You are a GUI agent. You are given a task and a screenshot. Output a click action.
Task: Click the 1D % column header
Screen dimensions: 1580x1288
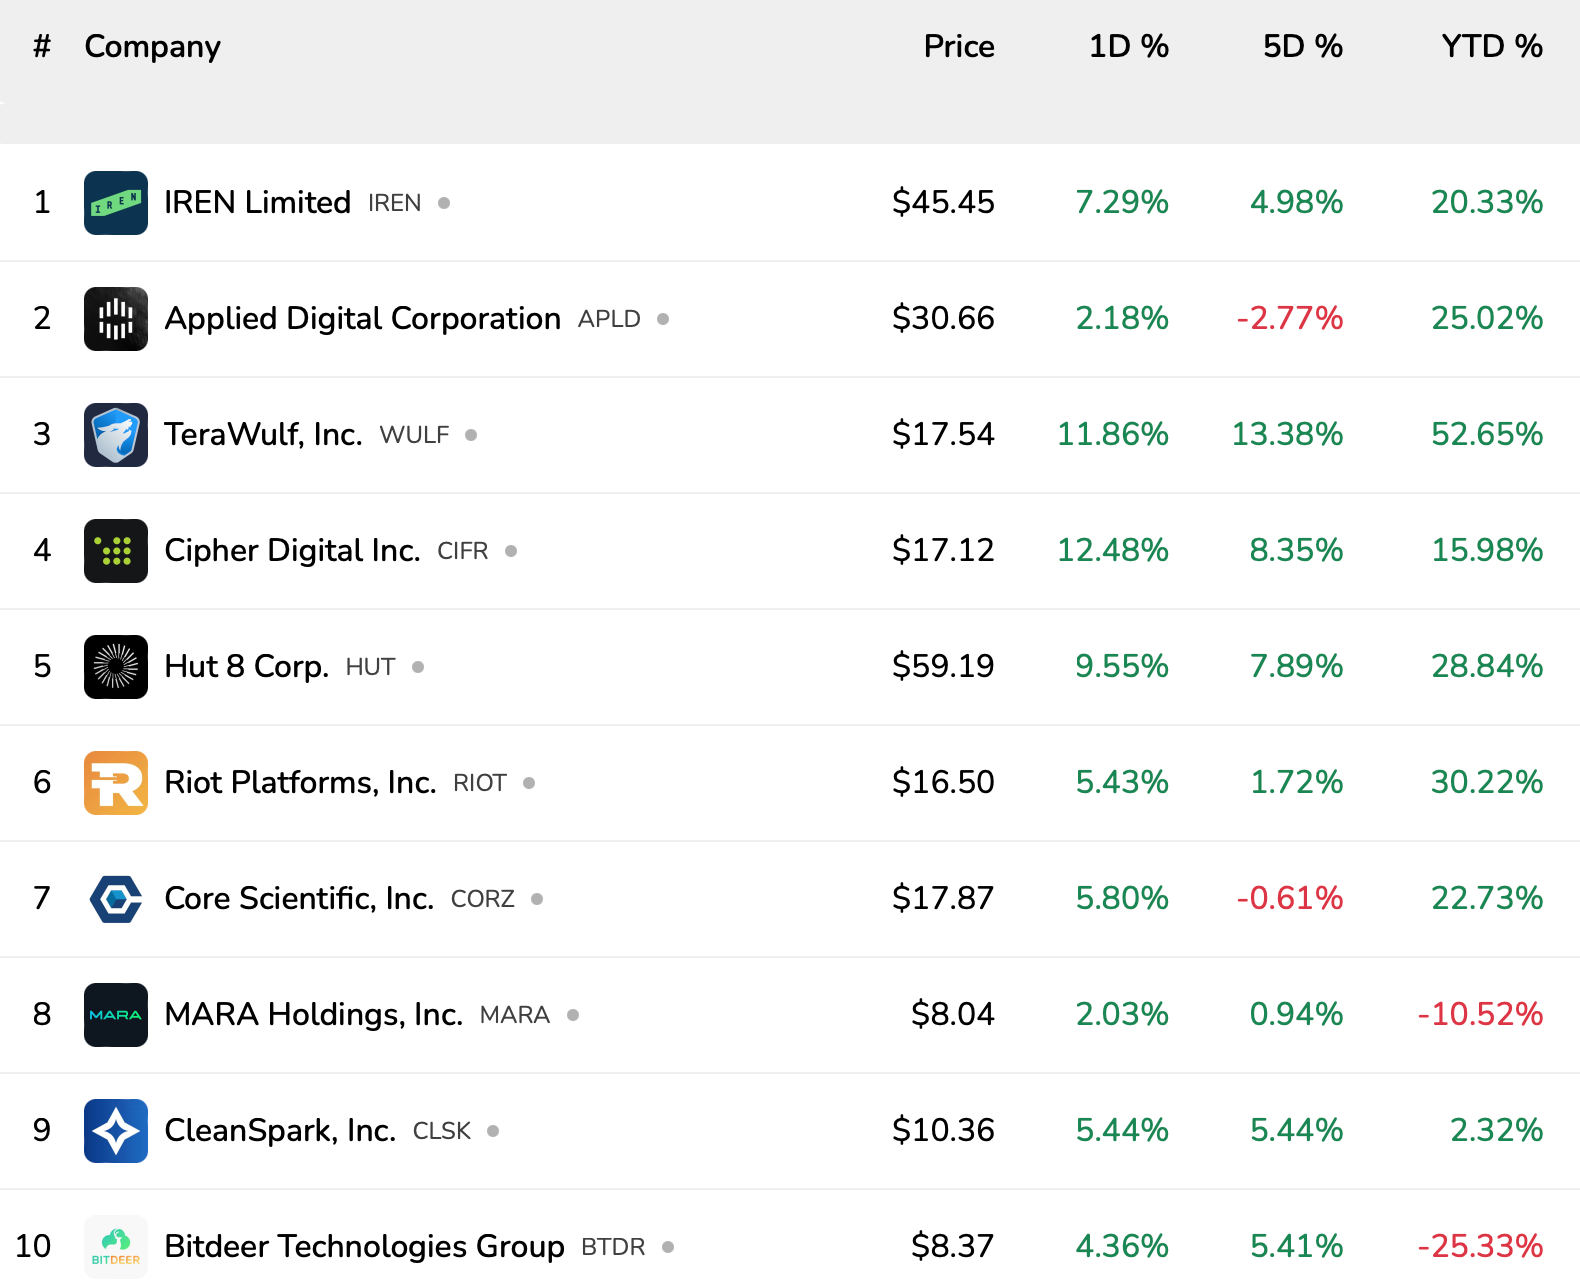click(x=1129, y=46)
